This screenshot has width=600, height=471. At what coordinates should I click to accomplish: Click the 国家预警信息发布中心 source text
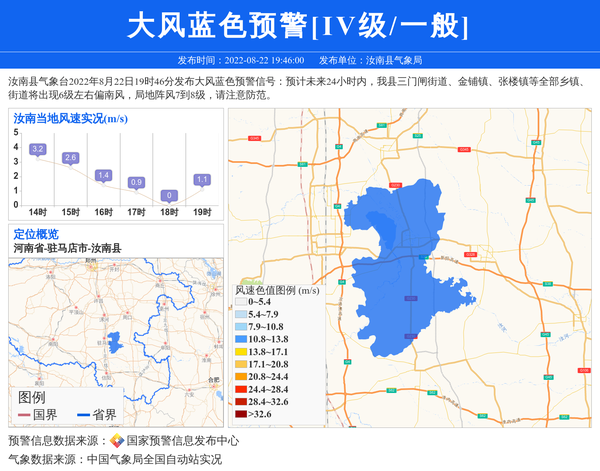(183, 441)
